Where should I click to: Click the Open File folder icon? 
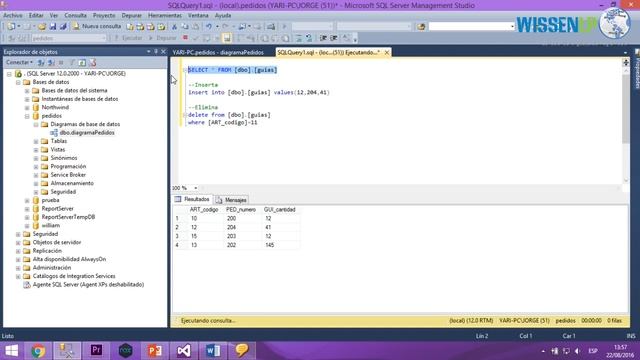[42, 27]
